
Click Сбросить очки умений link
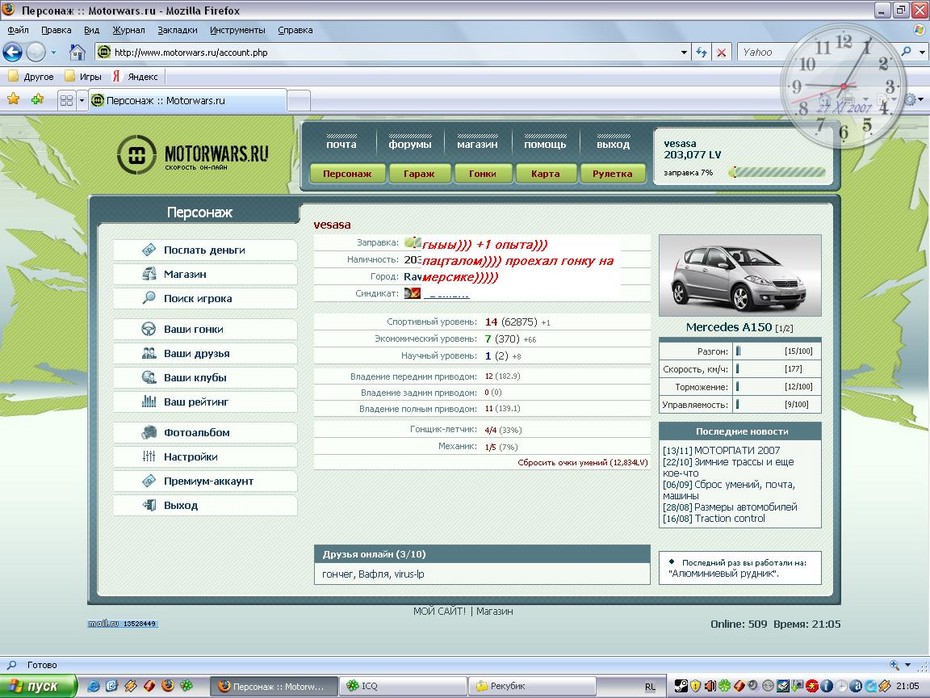tap(582, 463)
